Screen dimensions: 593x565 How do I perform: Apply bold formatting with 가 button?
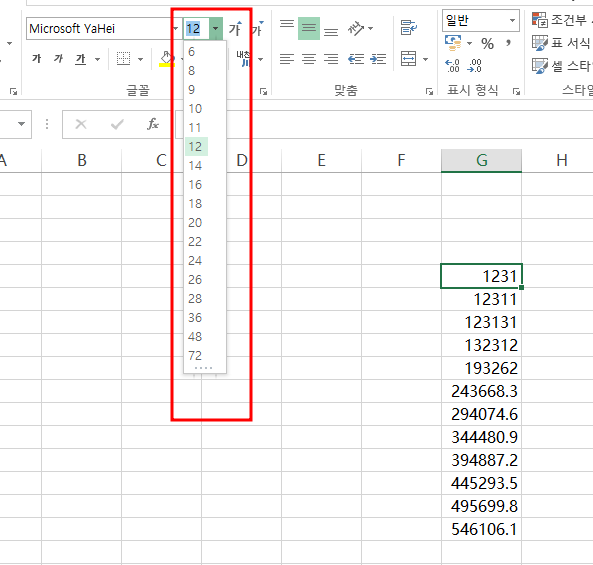coord(36,59)
